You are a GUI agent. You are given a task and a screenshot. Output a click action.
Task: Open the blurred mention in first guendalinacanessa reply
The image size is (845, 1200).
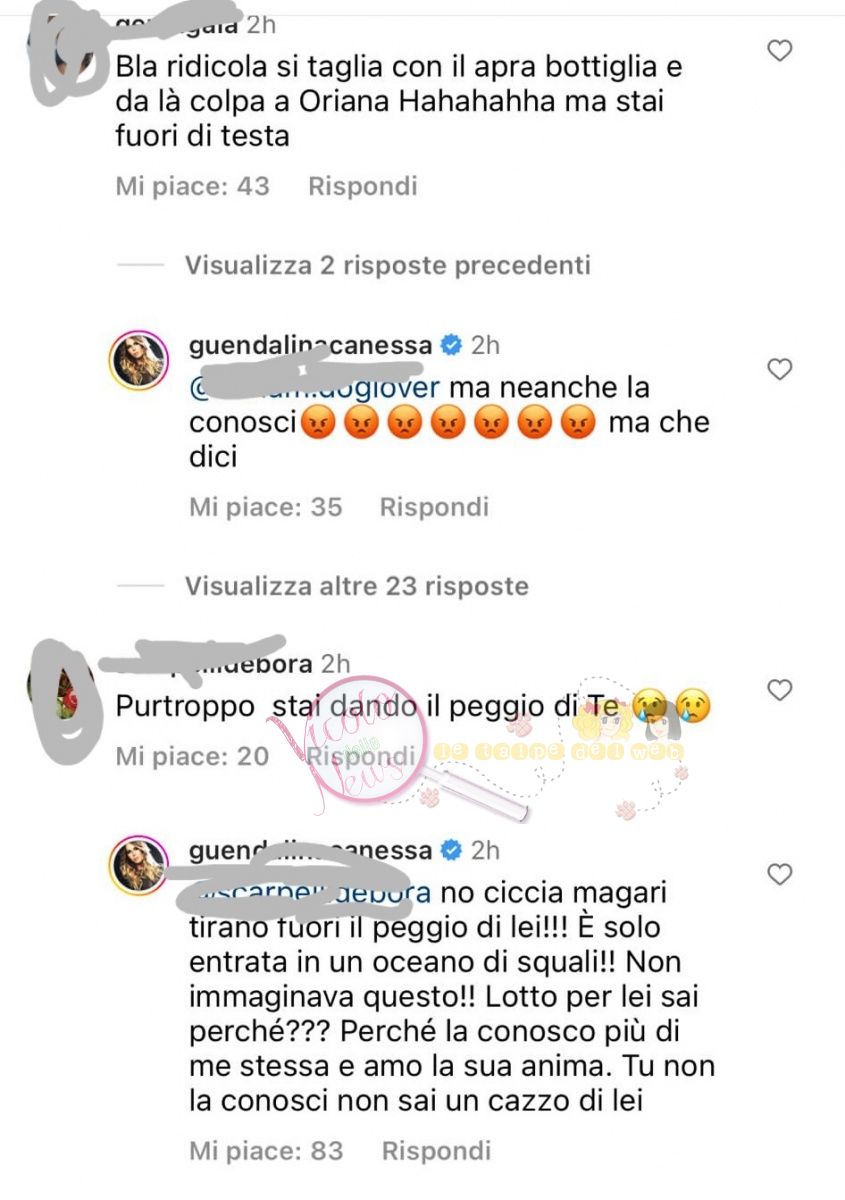(315, 388)
